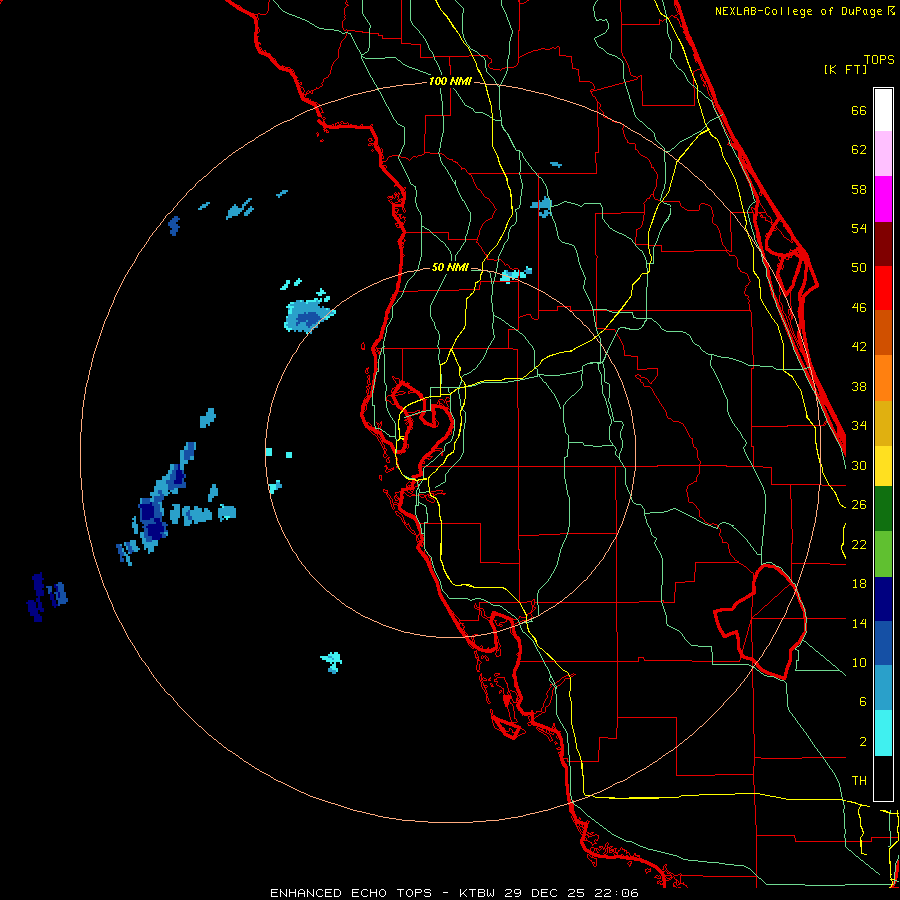The image size is (900, 900).
Task: Select the 2 legend value
Action: click(862, 742)
